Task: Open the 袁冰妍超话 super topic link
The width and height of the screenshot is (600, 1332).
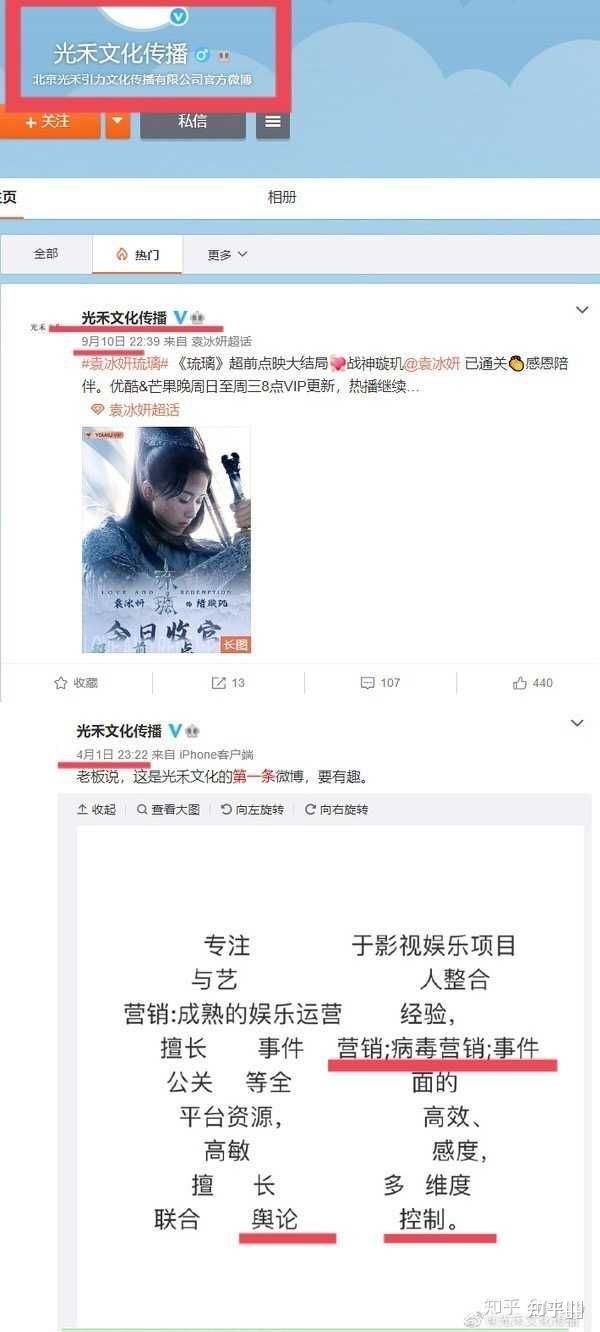Action: [x=135, y=409]
